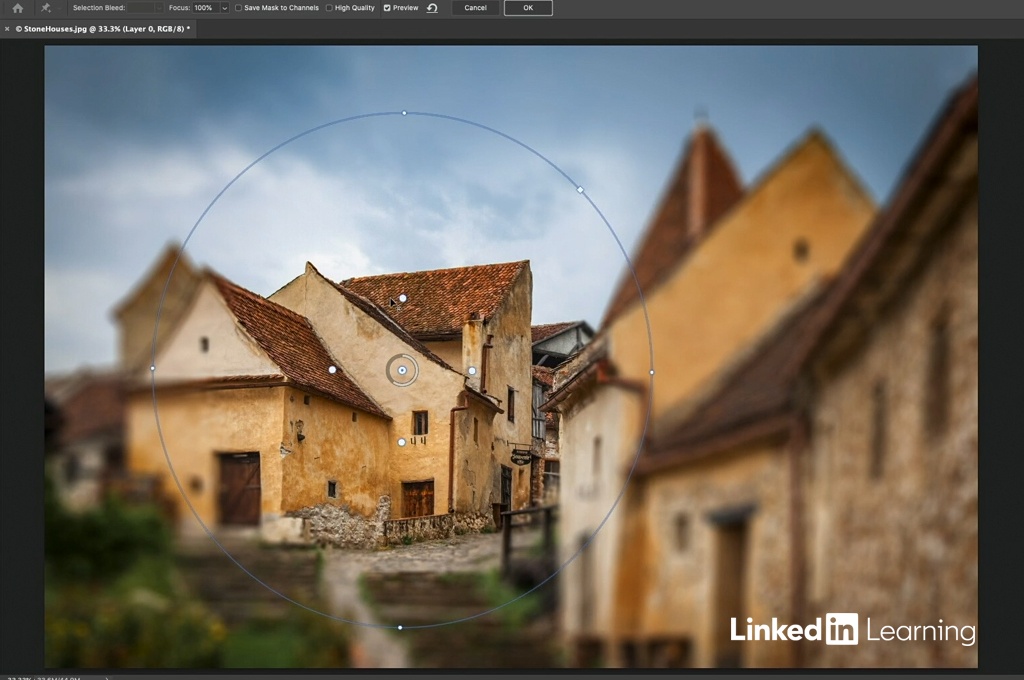Enable the High Quality checkbox
The image size is (1024, 680).
coord(330,8)
